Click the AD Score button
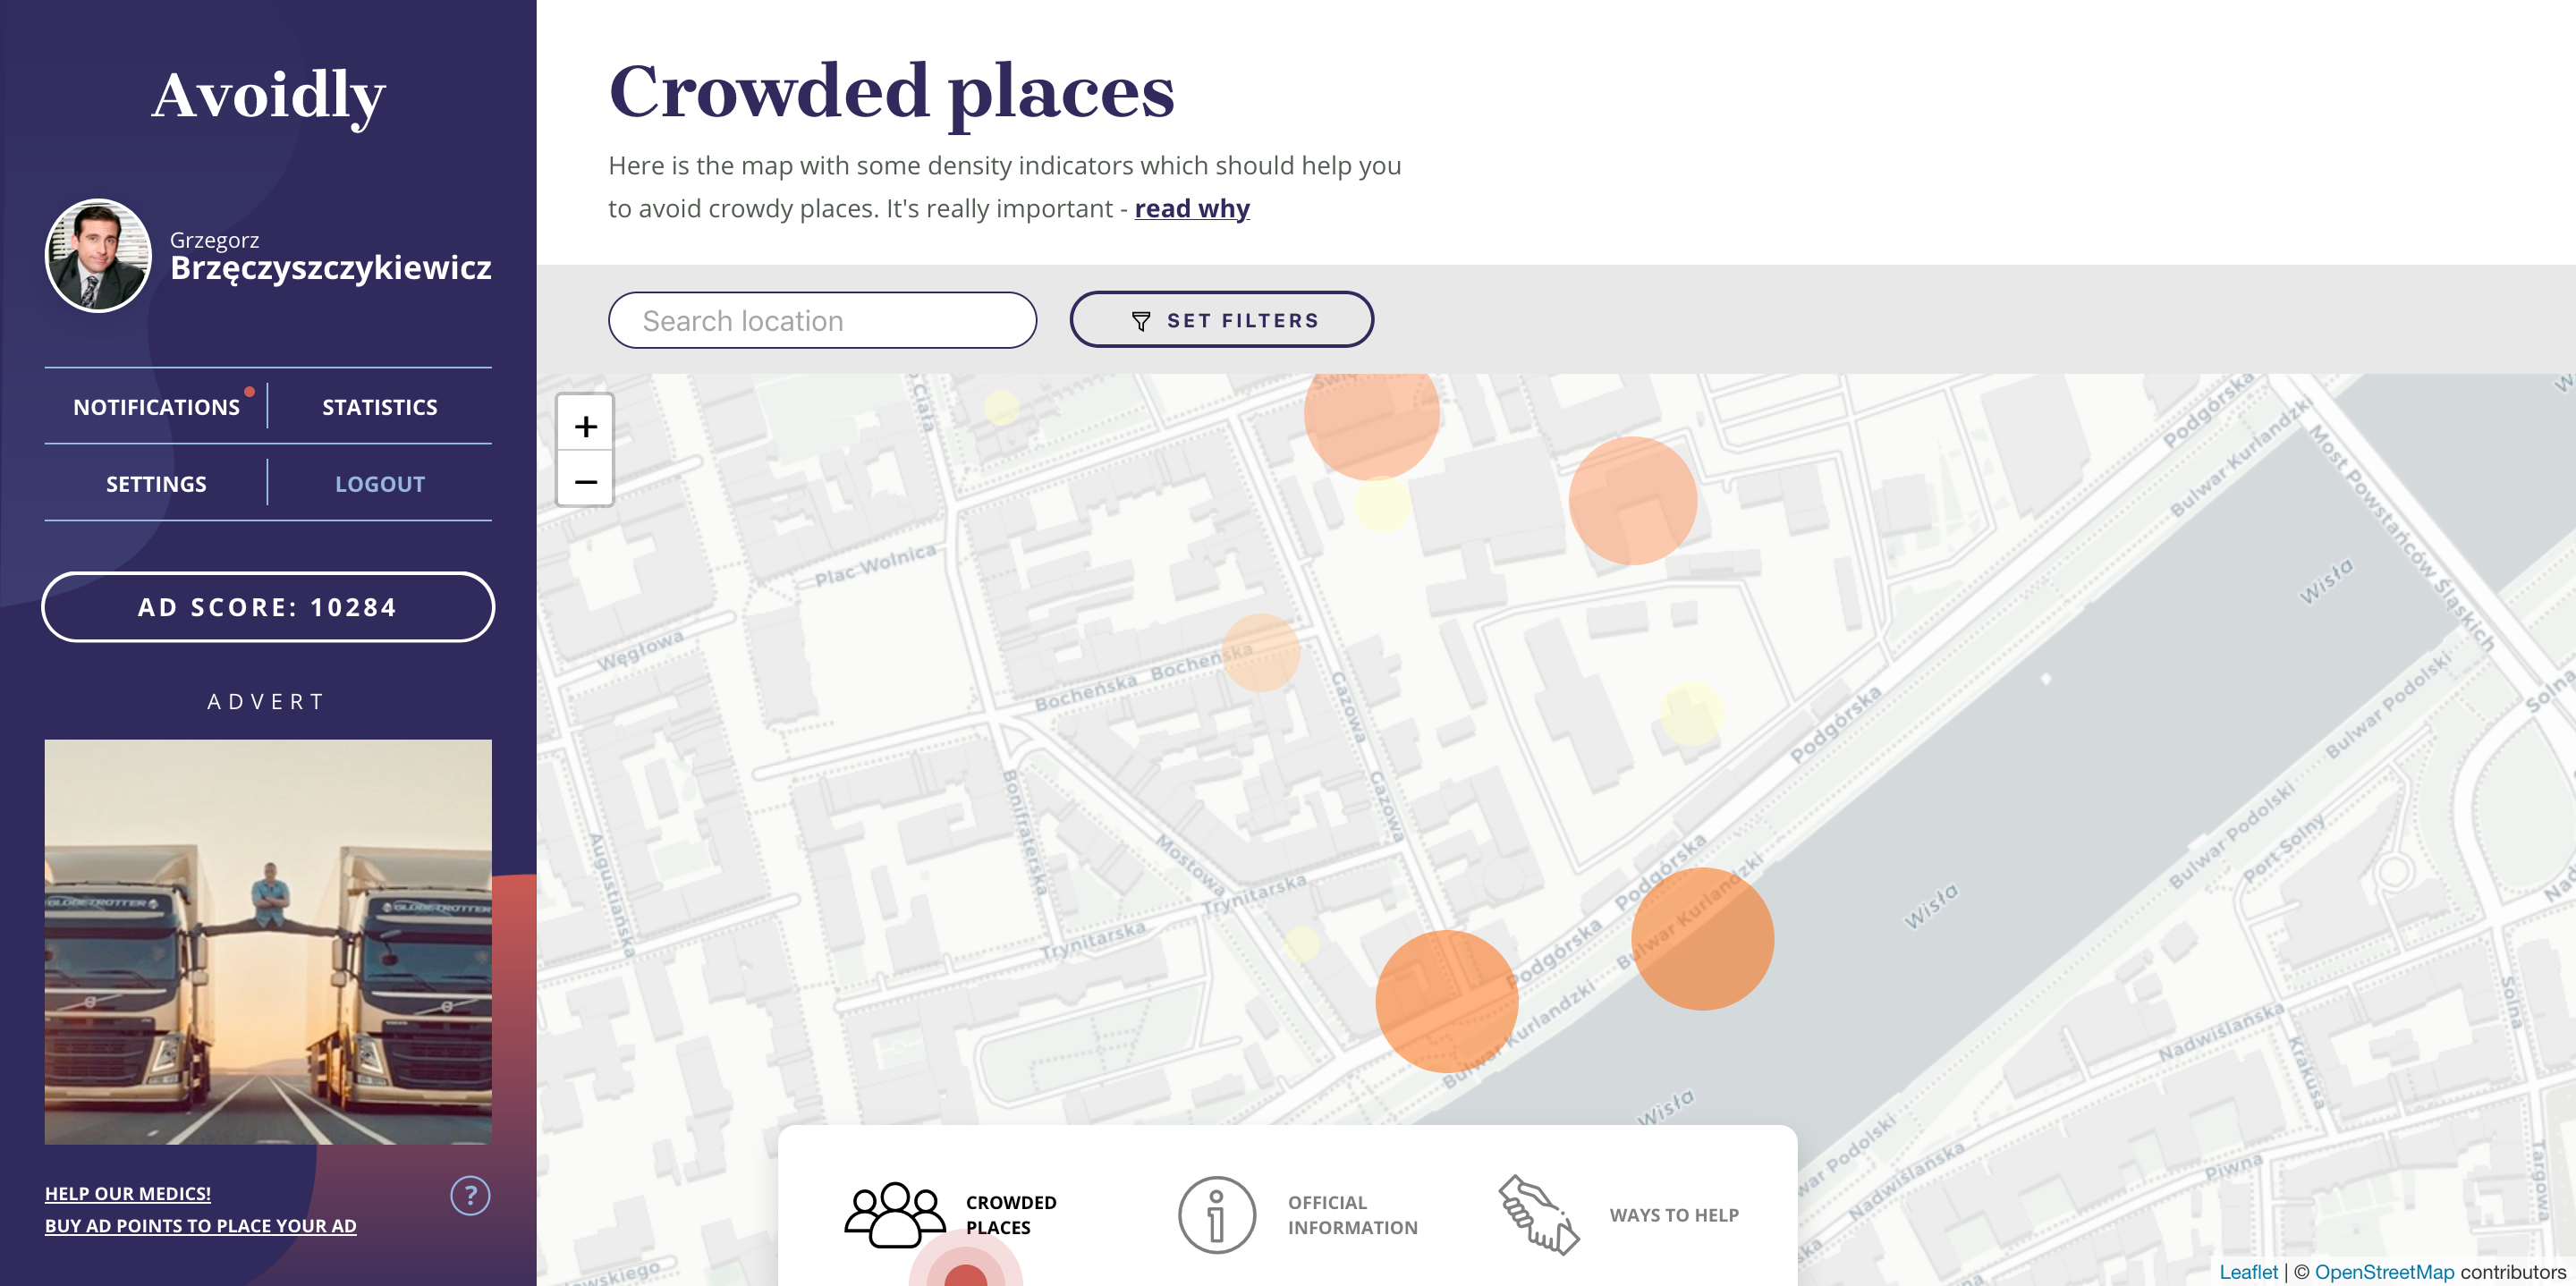Viewport: 2576px width, 1286px height. (268, 607)
